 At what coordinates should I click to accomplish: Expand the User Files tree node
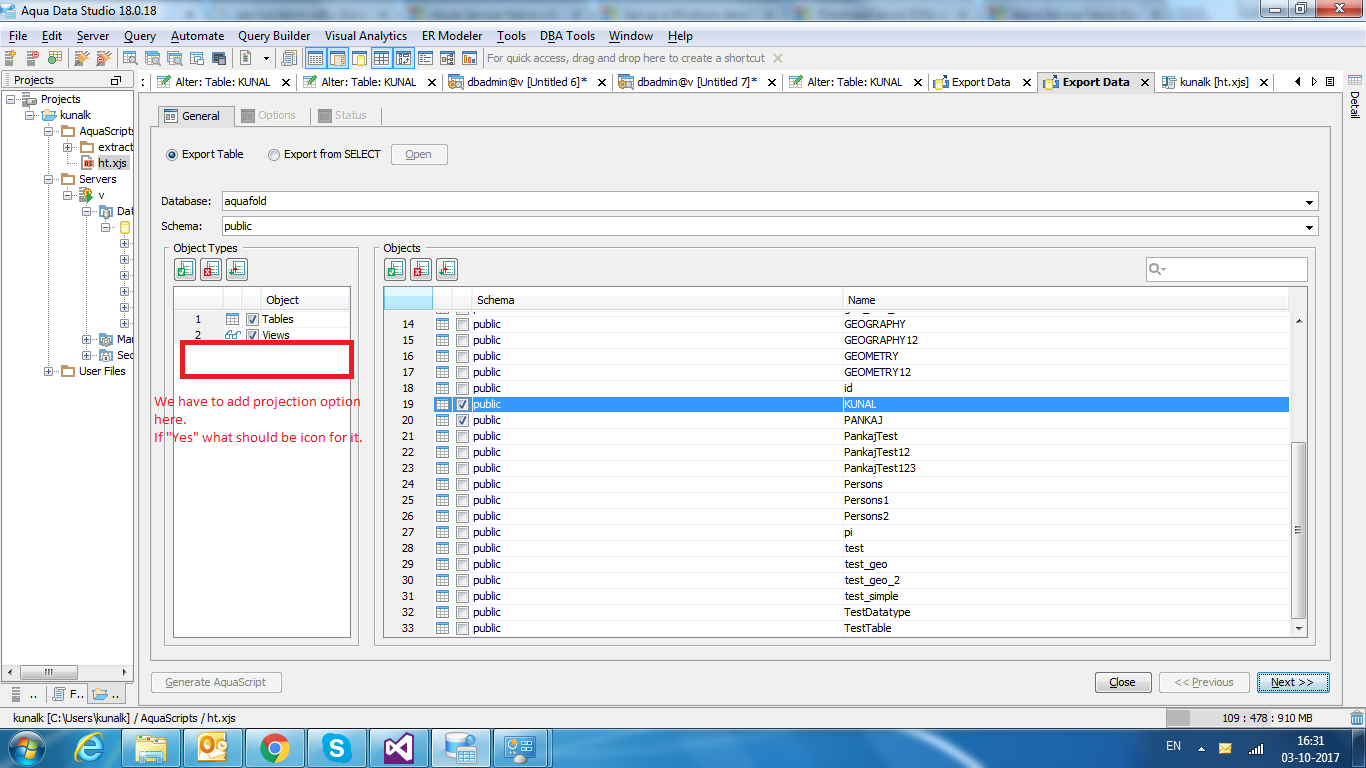point(49,371)
